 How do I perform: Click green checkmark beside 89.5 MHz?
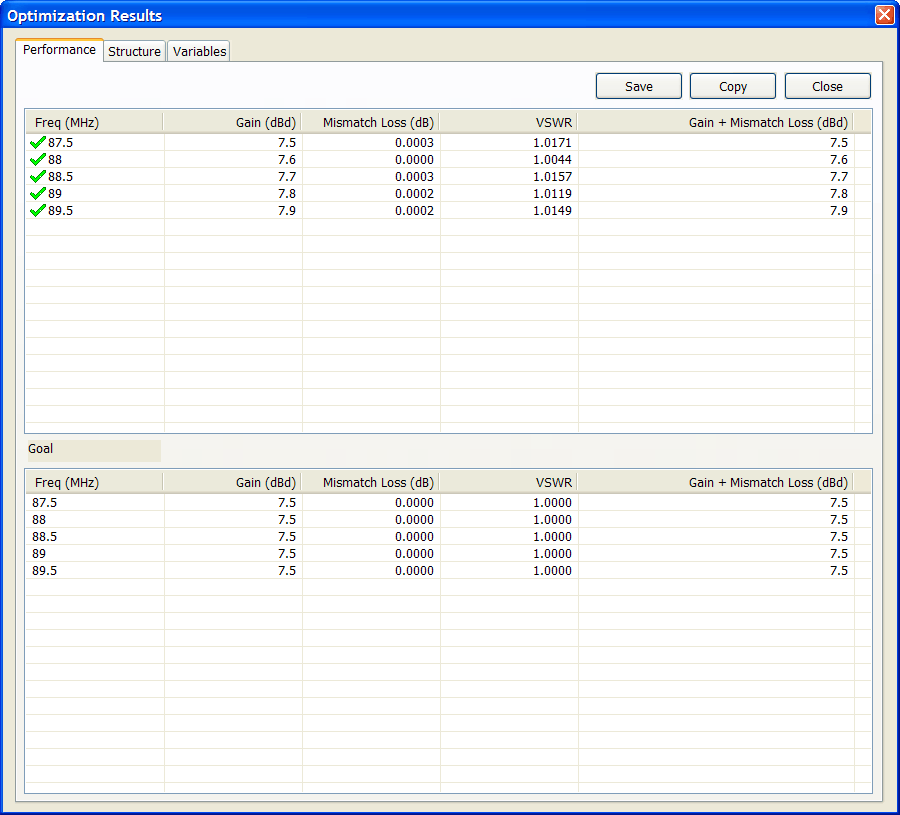pyautogui.click(x=38, y=211)
